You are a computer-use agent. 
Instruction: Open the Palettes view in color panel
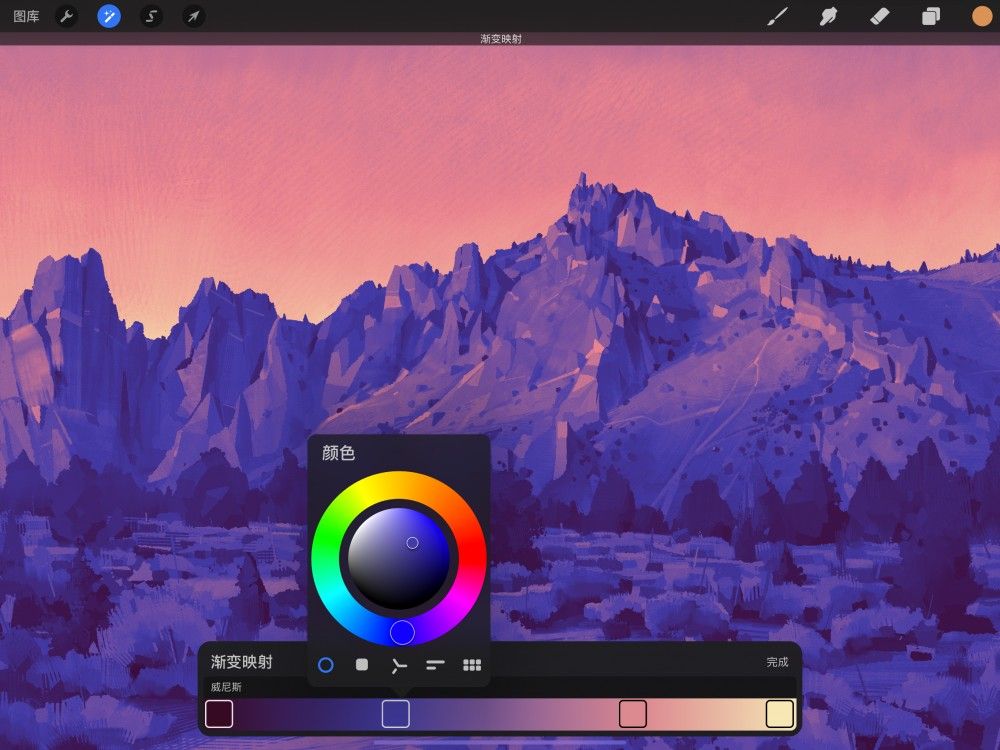coord(470,663)
